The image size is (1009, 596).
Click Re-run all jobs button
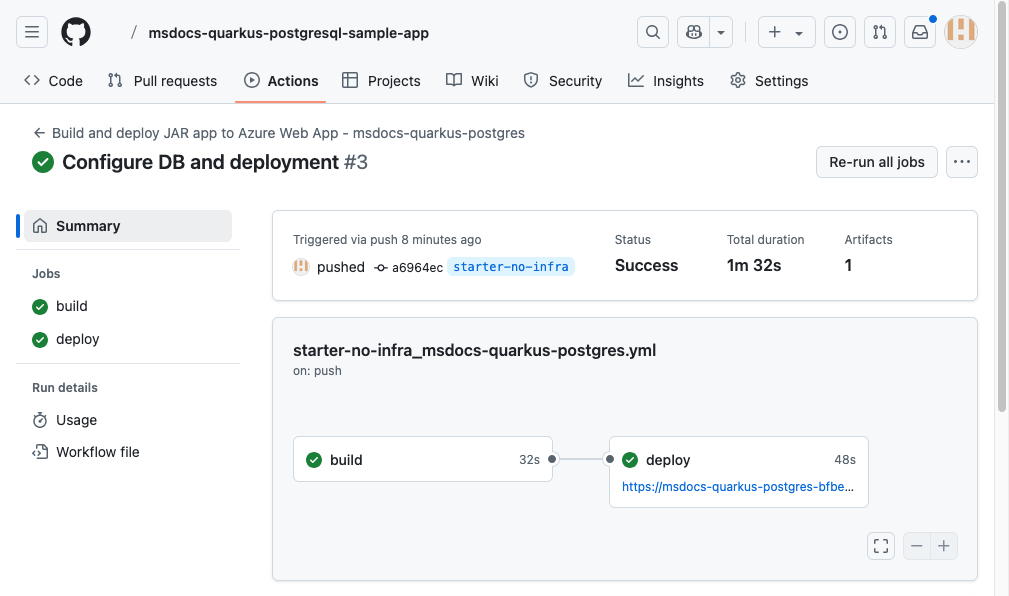(x=876, y=162)
